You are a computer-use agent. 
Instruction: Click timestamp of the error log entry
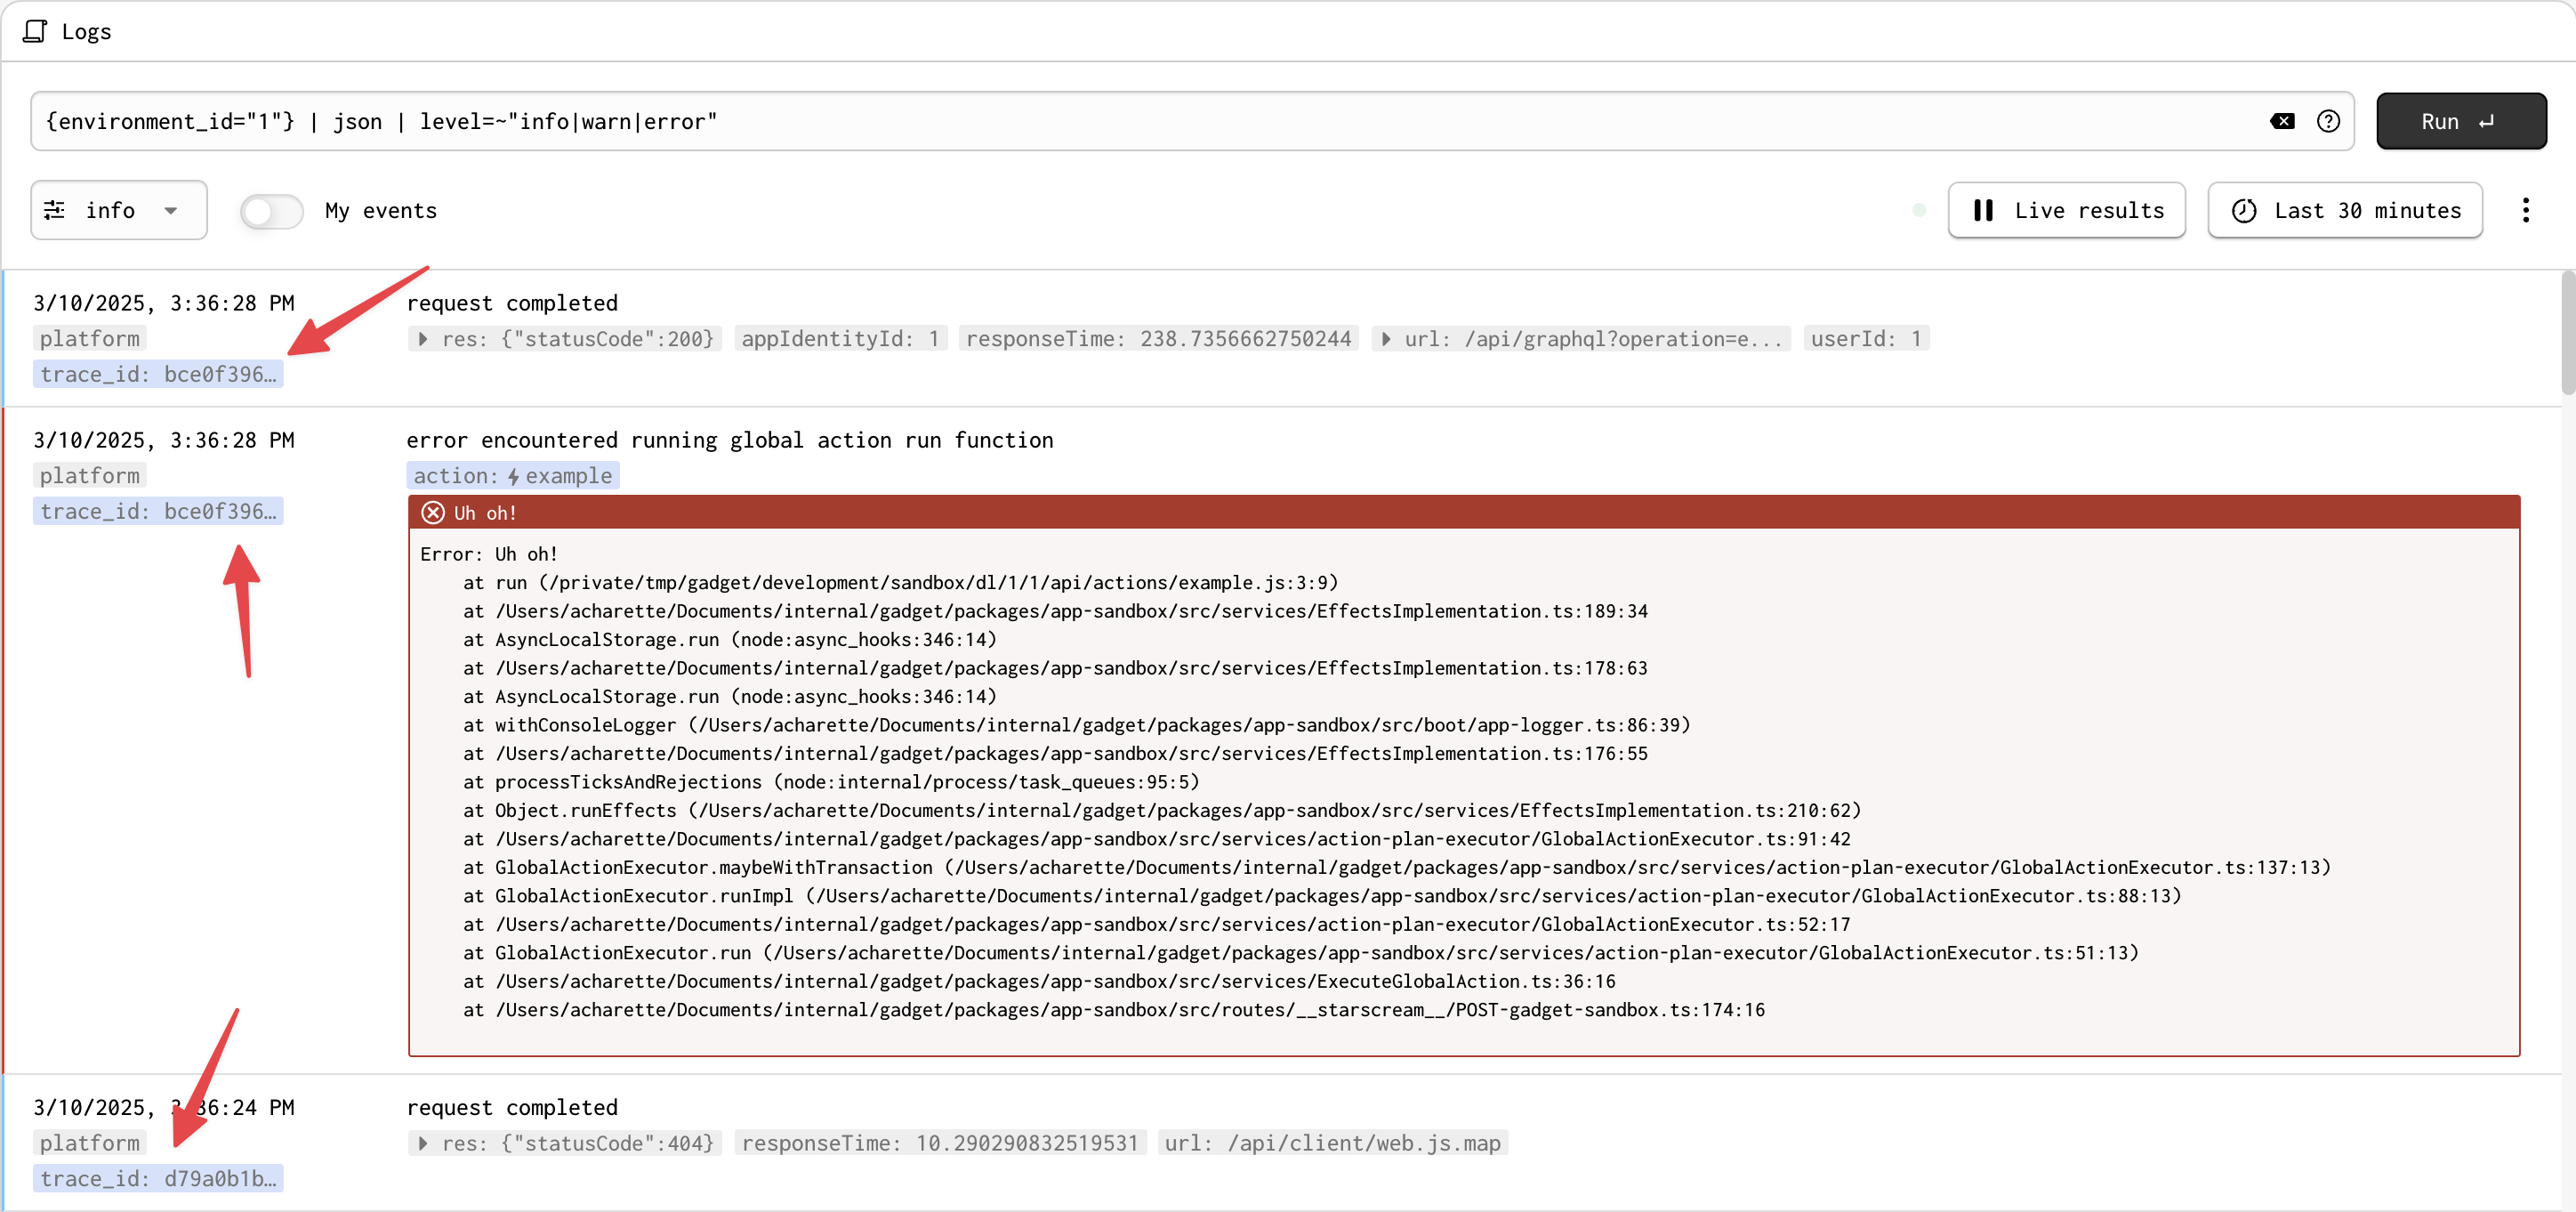164,440
